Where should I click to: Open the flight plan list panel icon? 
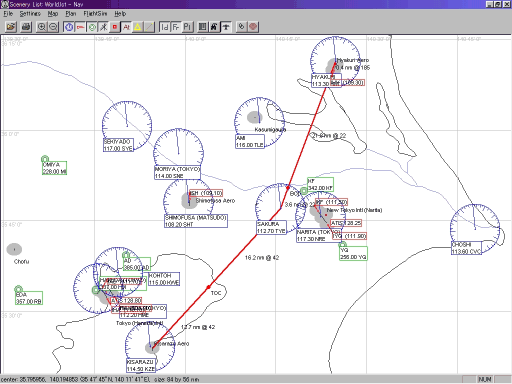point(203,27)
